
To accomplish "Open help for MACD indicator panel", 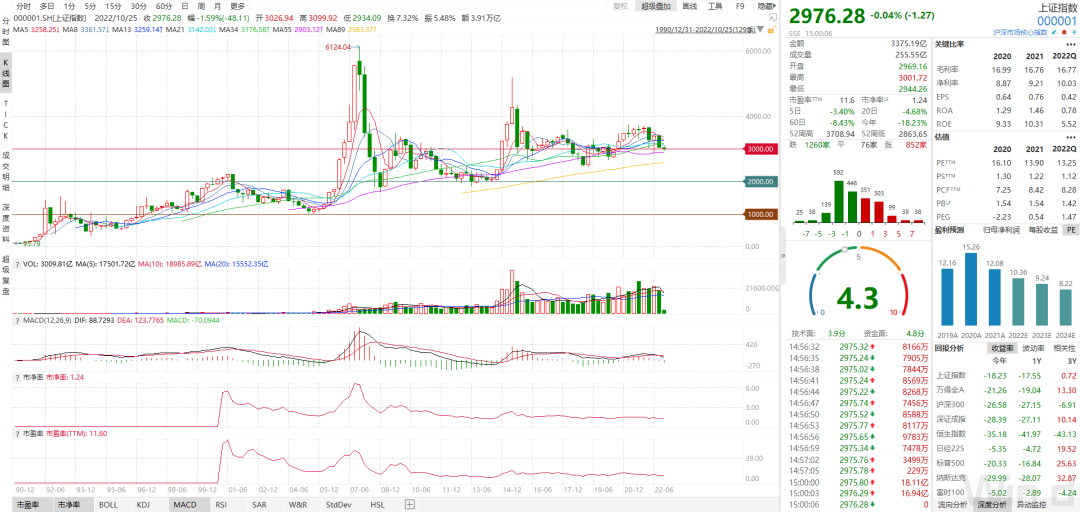I will [x=17, y=320].
